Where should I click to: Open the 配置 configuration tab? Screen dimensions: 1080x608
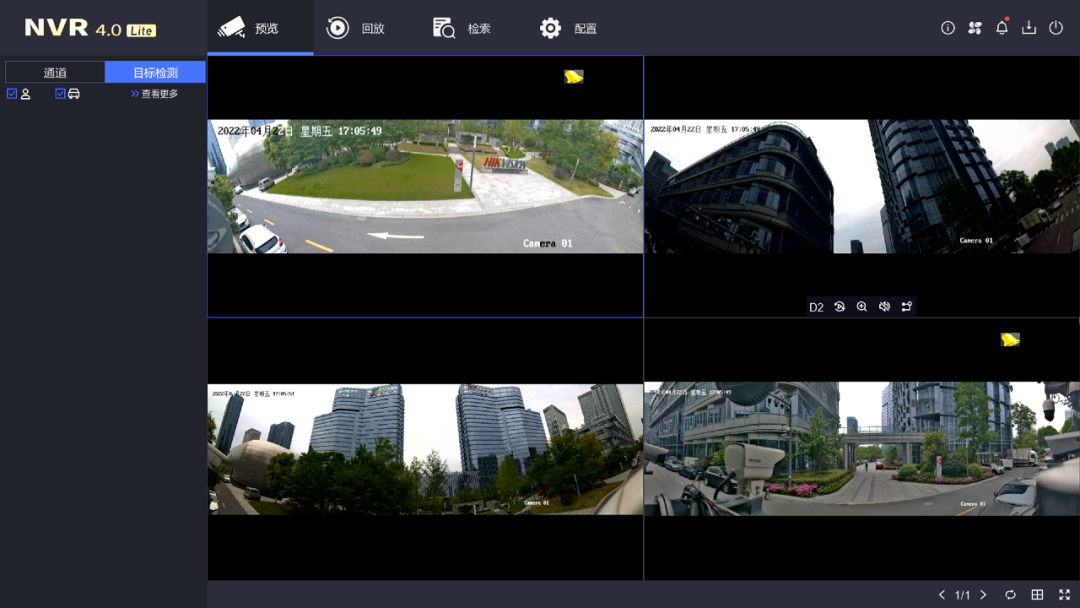[568, 28]
